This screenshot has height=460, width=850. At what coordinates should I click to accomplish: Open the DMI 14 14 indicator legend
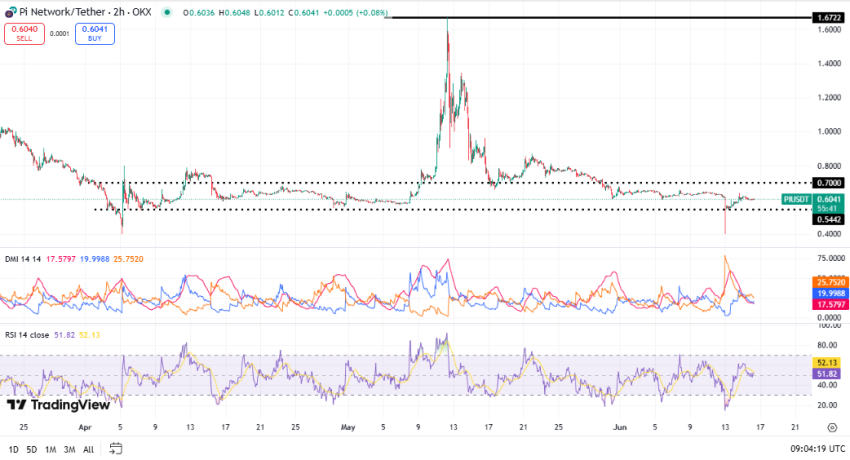tap(23, 259)
